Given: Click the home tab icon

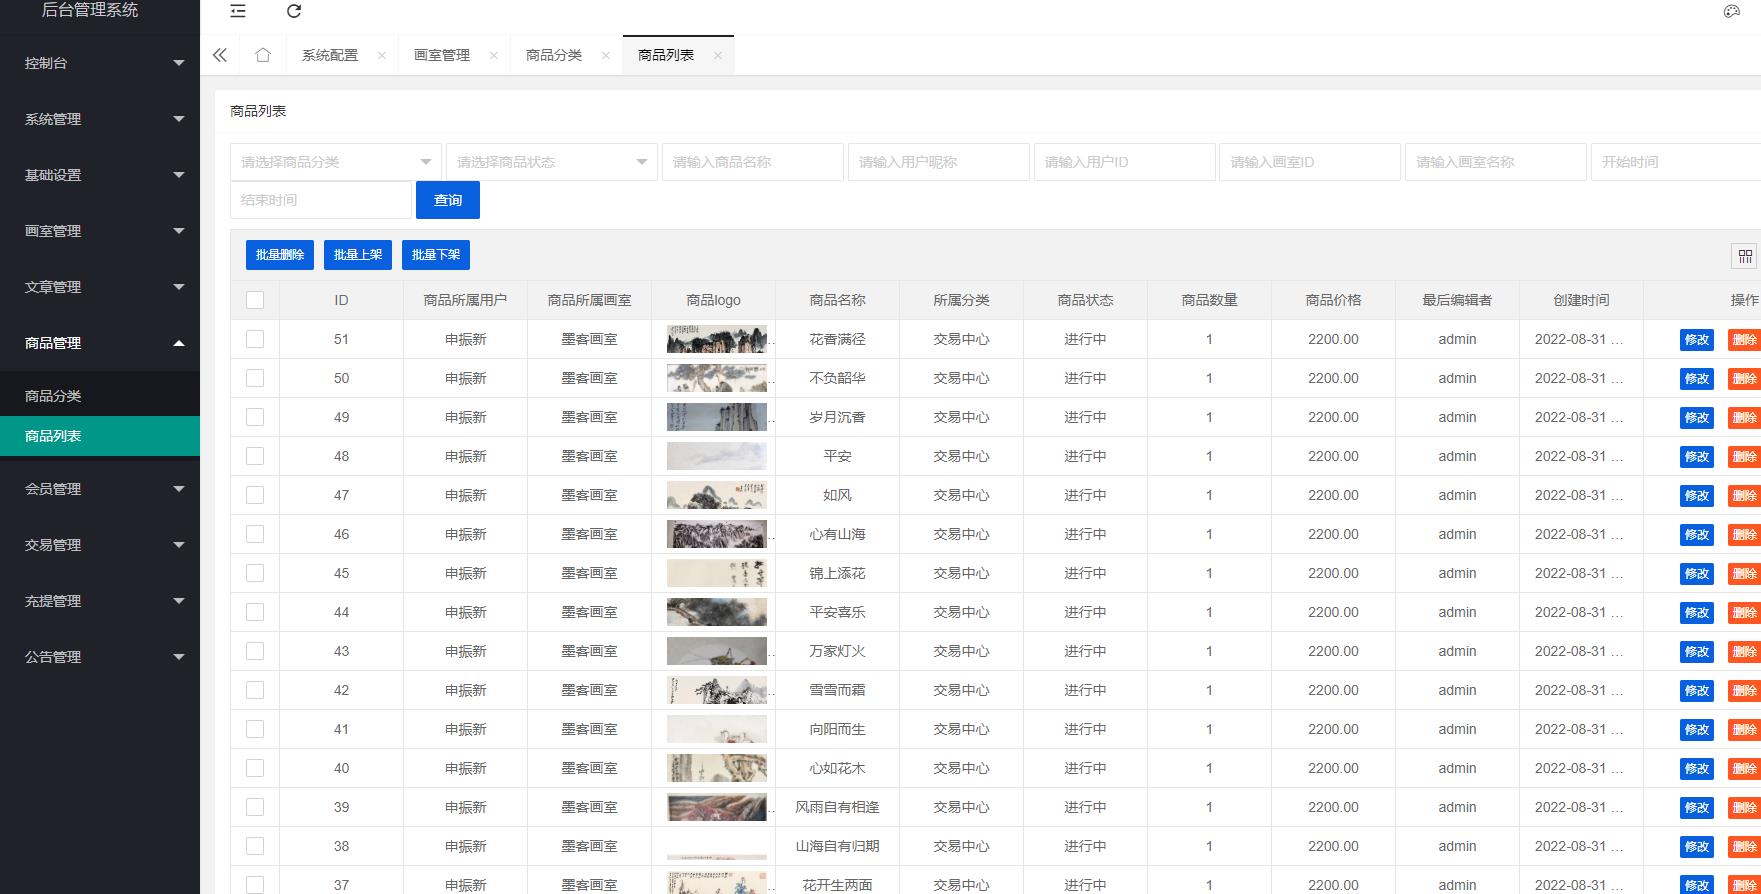Looking at the screenshot, I should pyautogui.click(x=263, y=55).
